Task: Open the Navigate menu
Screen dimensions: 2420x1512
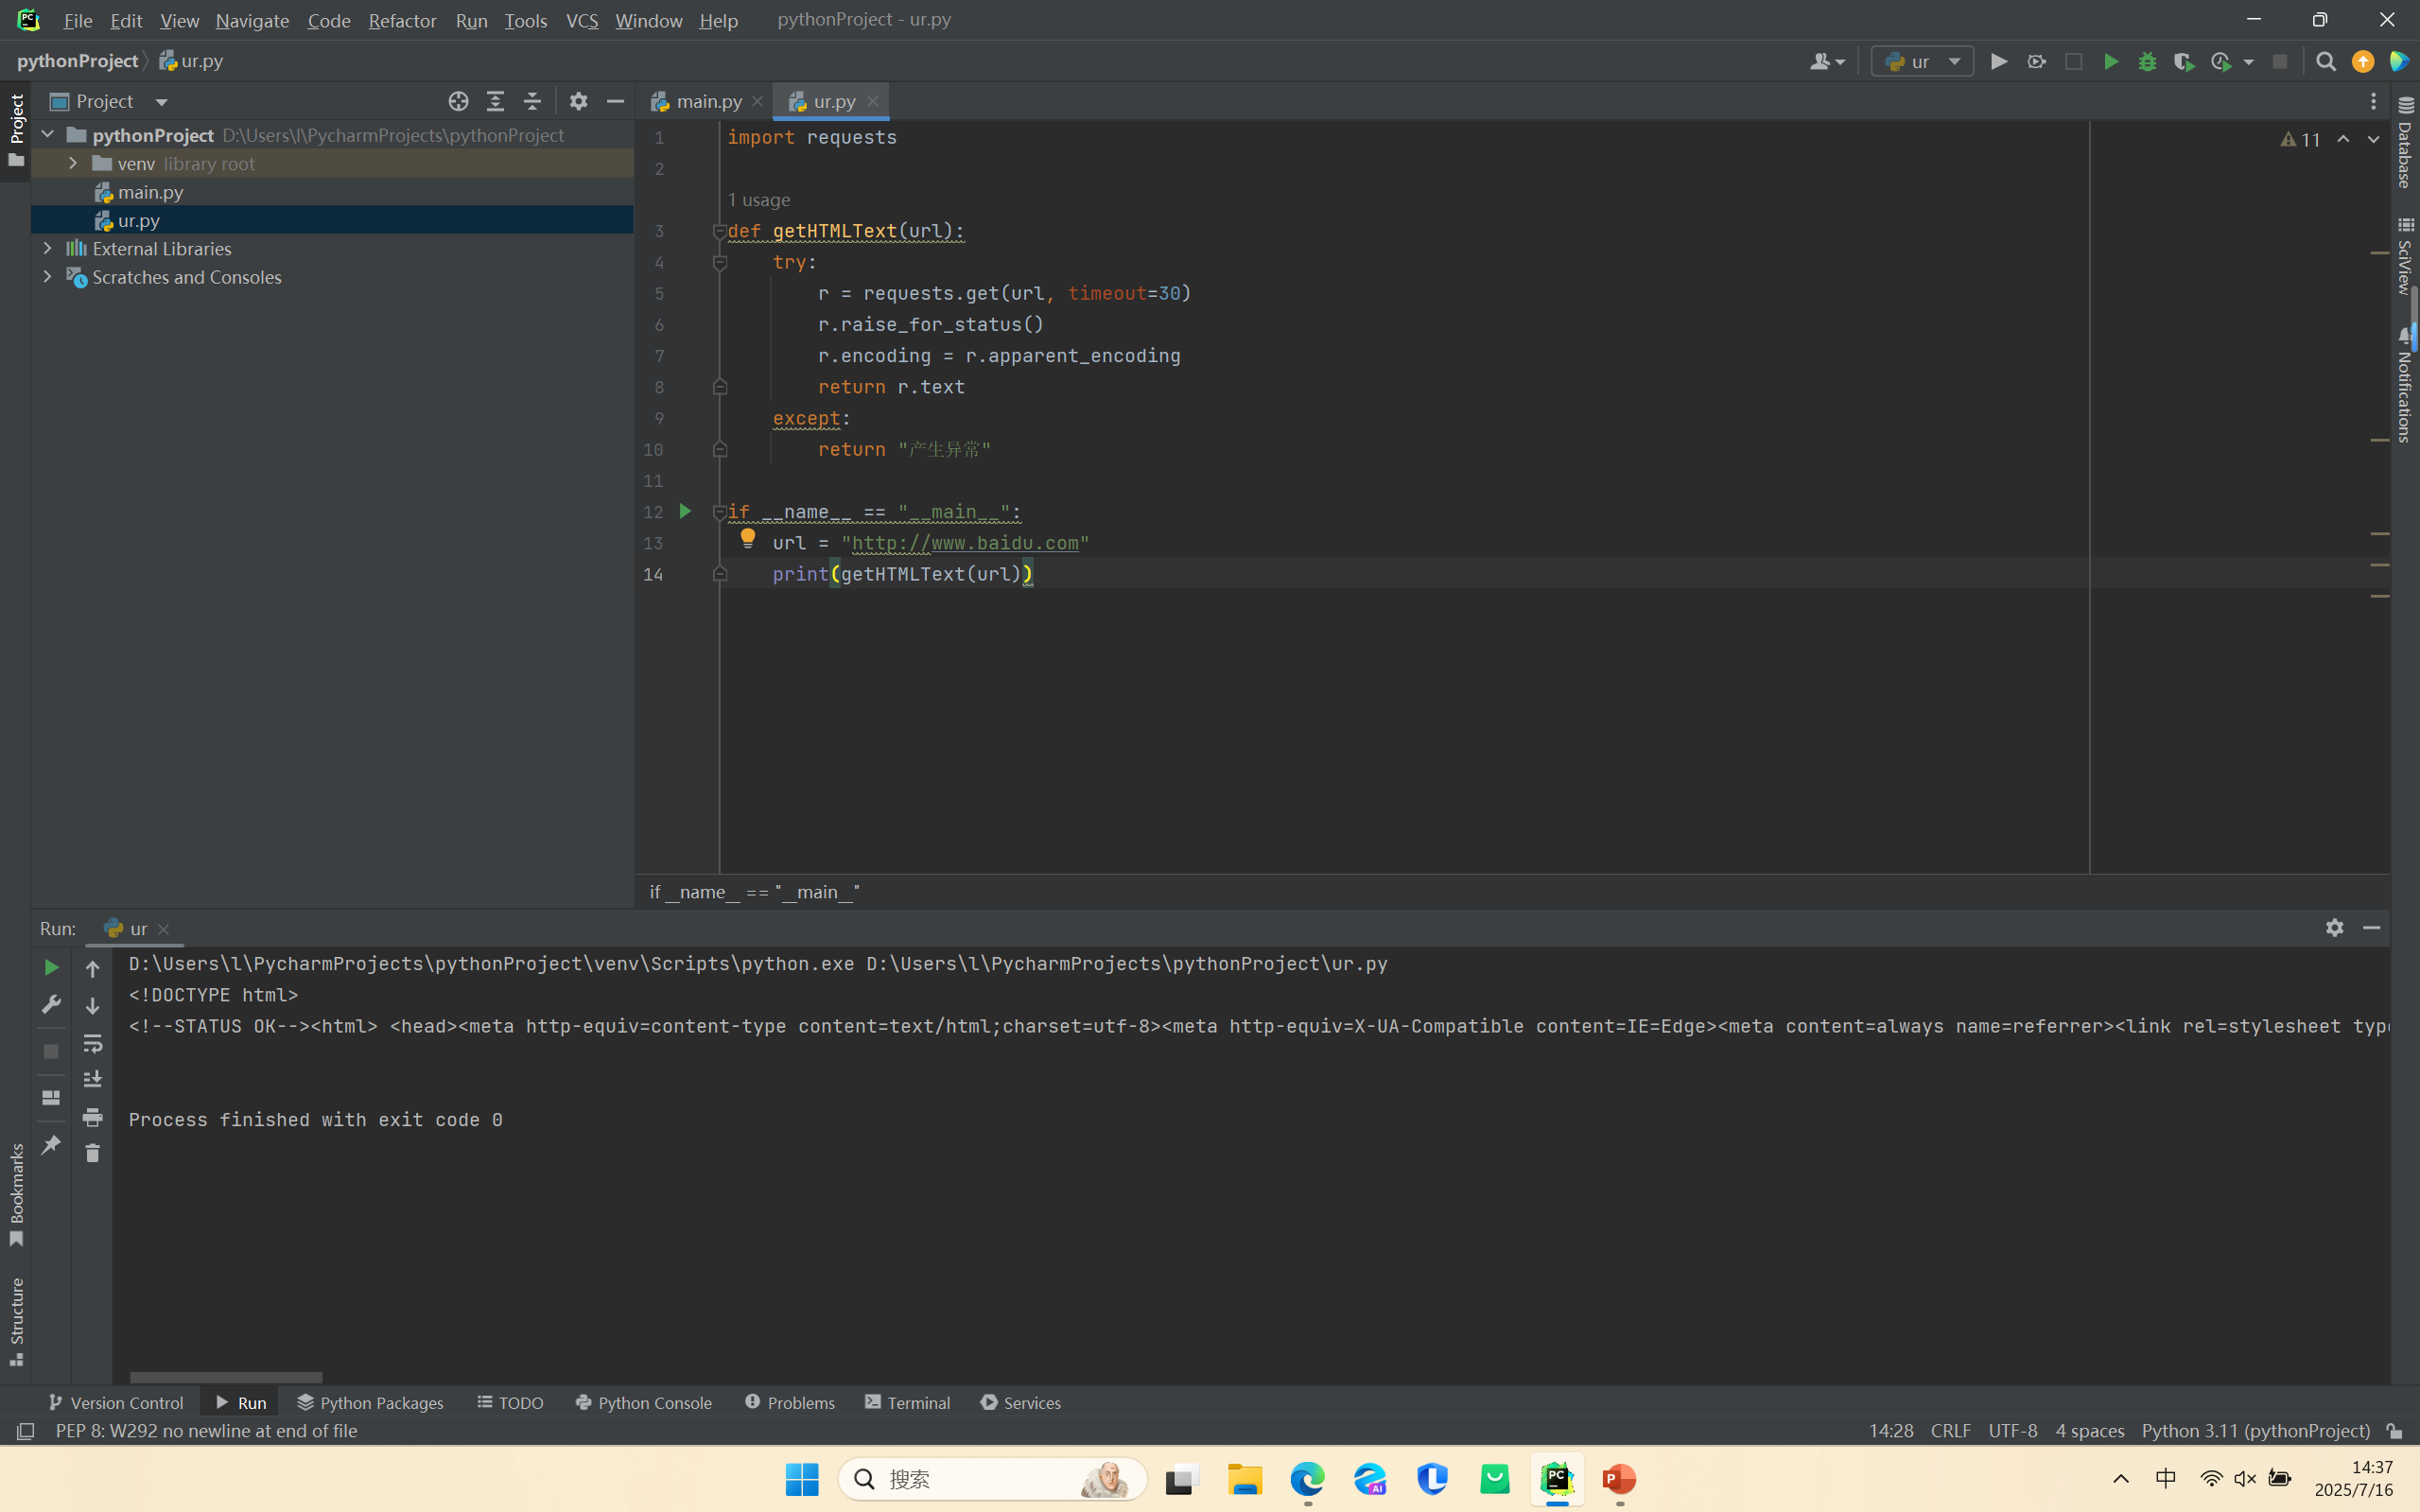Action: tap(252, 20)
